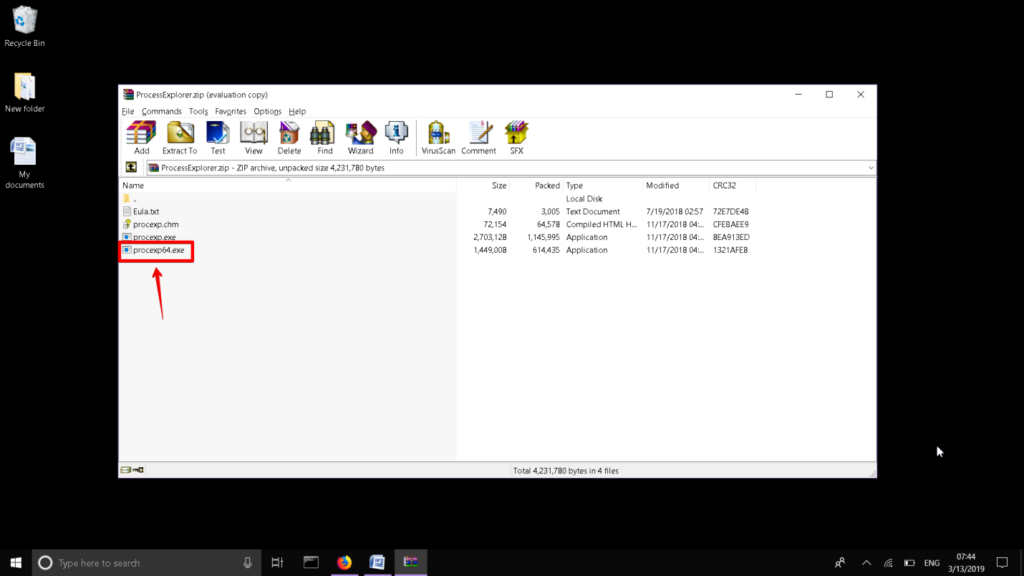Click the 72E7DE4B CRC32 value

[731, 212]
